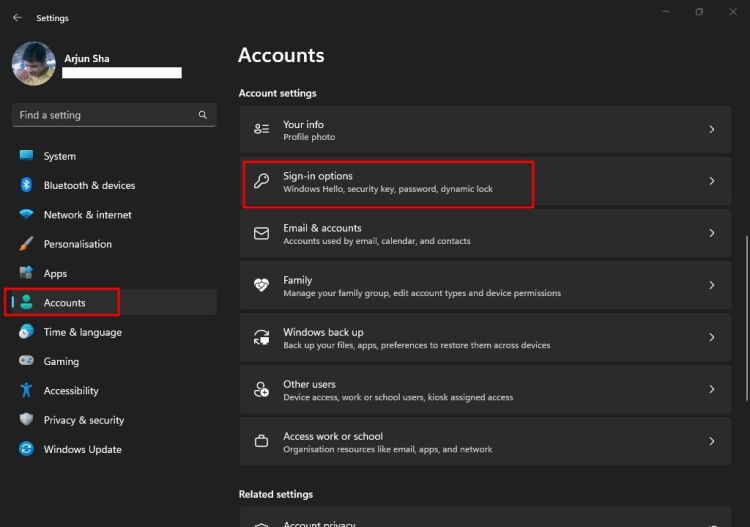Click the Arjun Sha profile picture
750x527 pixels.
click(33, 63)
